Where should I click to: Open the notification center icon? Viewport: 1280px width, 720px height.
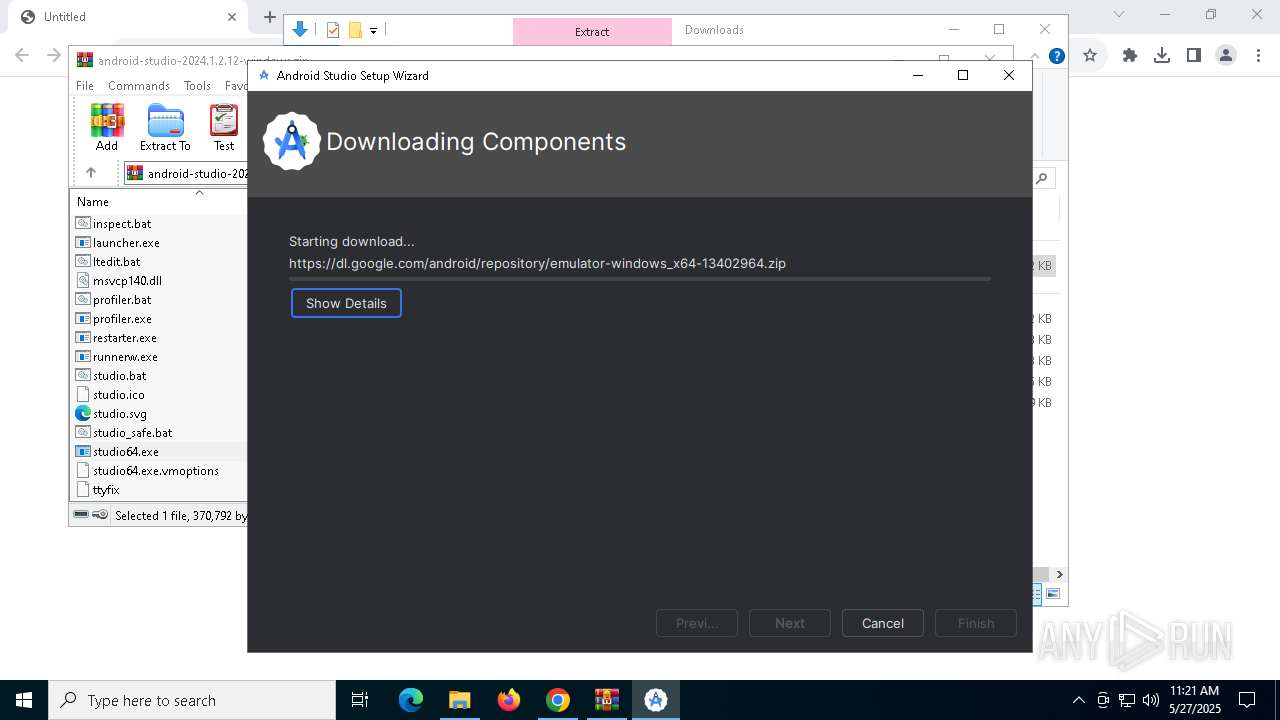coord(1247,700)
